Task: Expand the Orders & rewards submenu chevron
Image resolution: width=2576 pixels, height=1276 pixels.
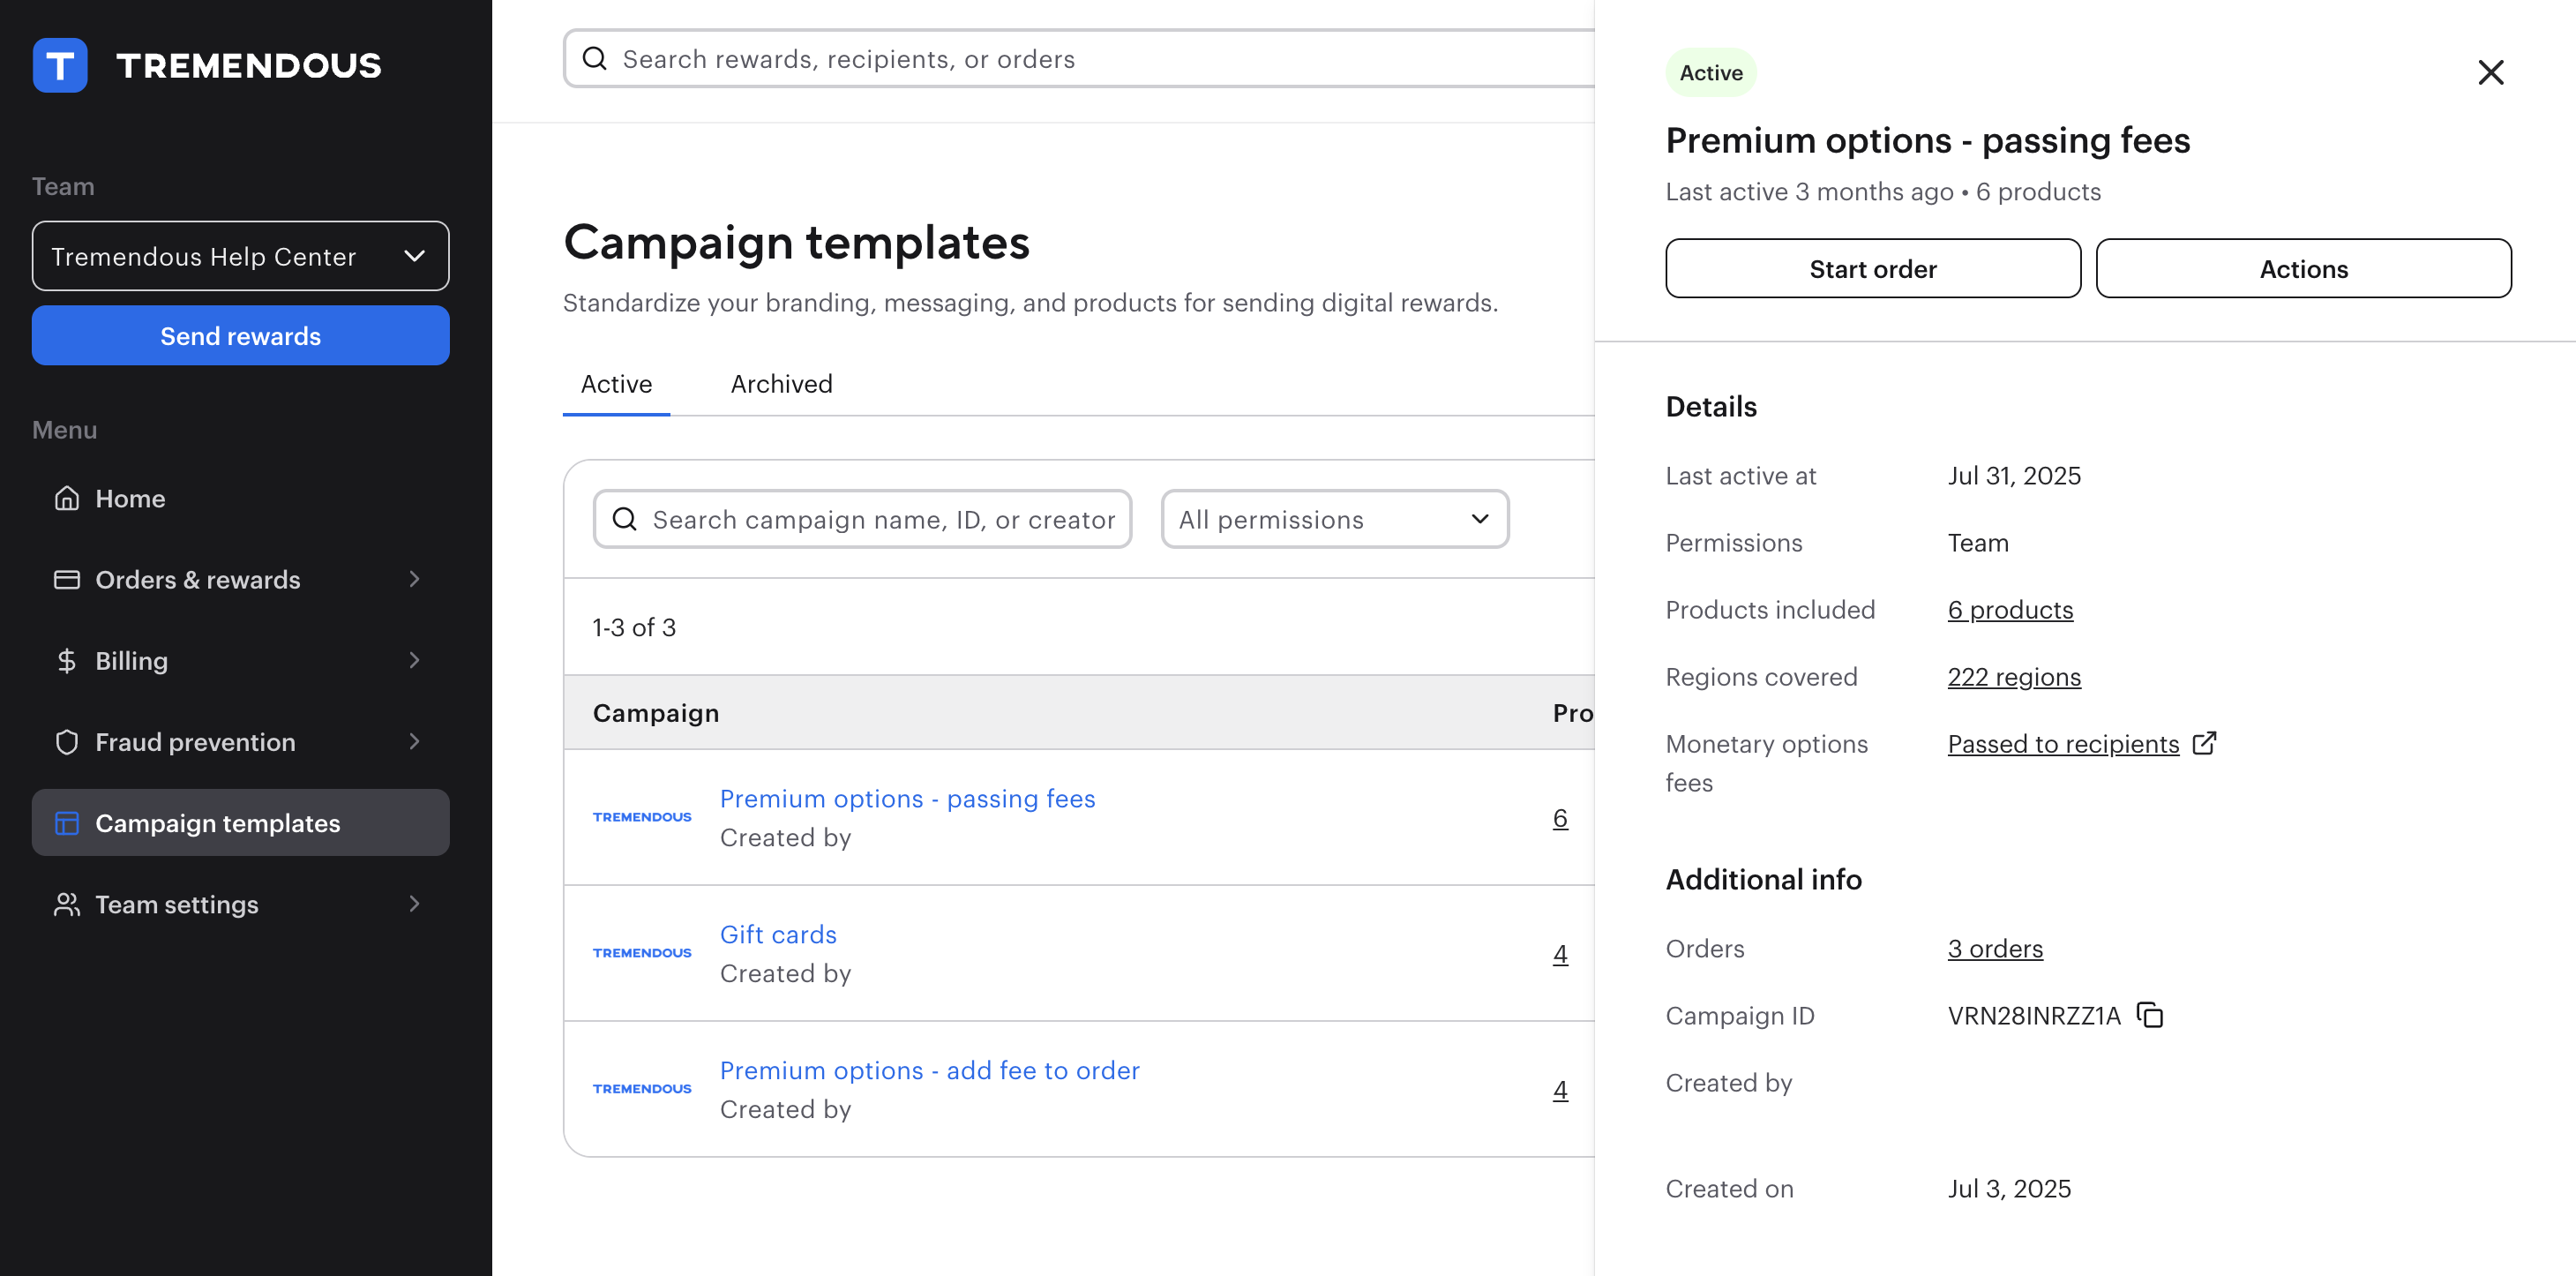Action: click(414, 579)
